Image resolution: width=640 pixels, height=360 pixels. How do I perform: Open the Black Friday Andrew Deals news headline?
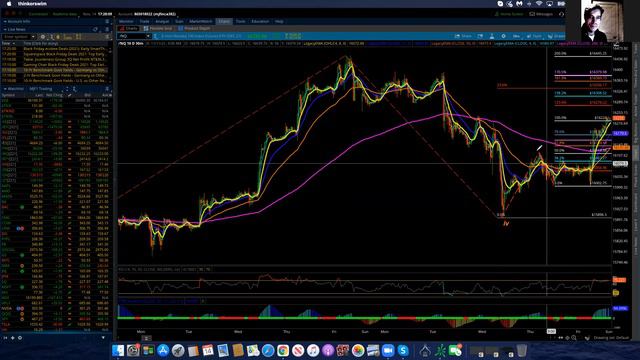(64, 49)
